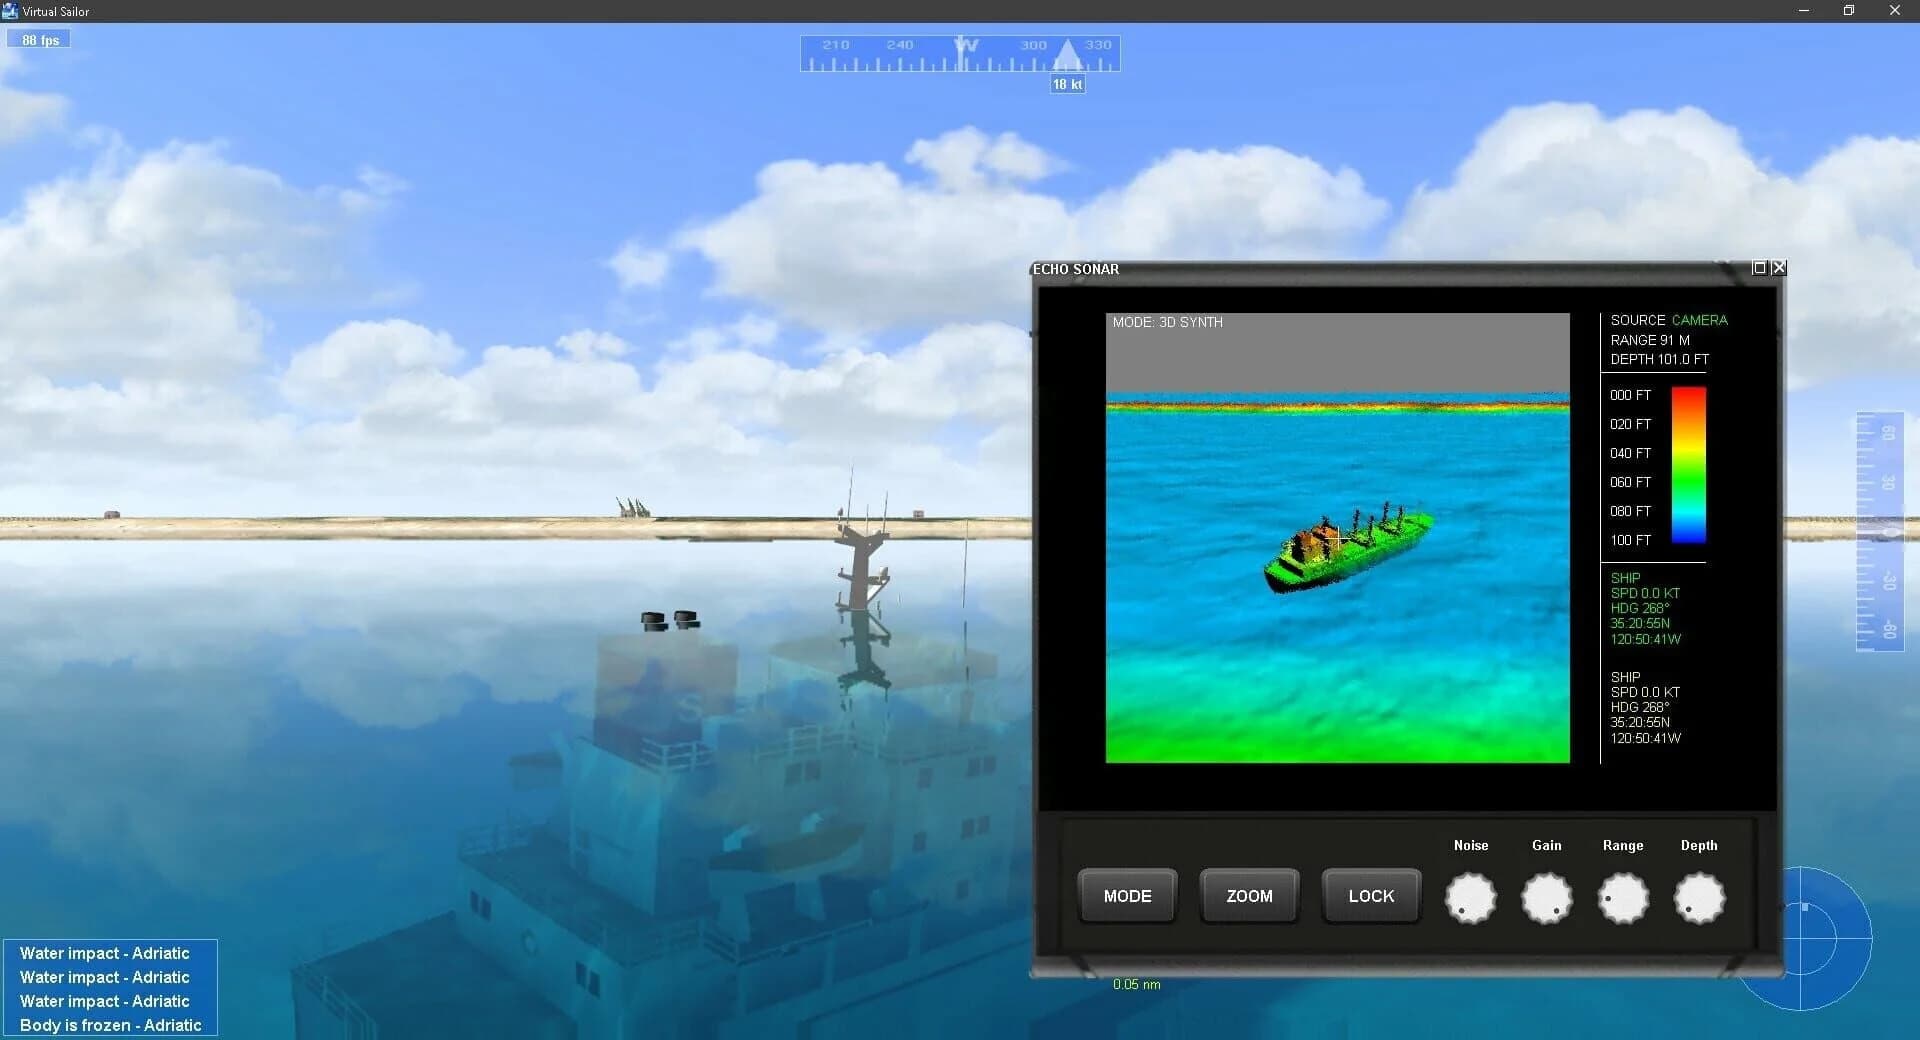The width and height of the screenshot is (1920, 1040).
Task: Click the crosshair in the sonar display
Action: (1337, 540)
